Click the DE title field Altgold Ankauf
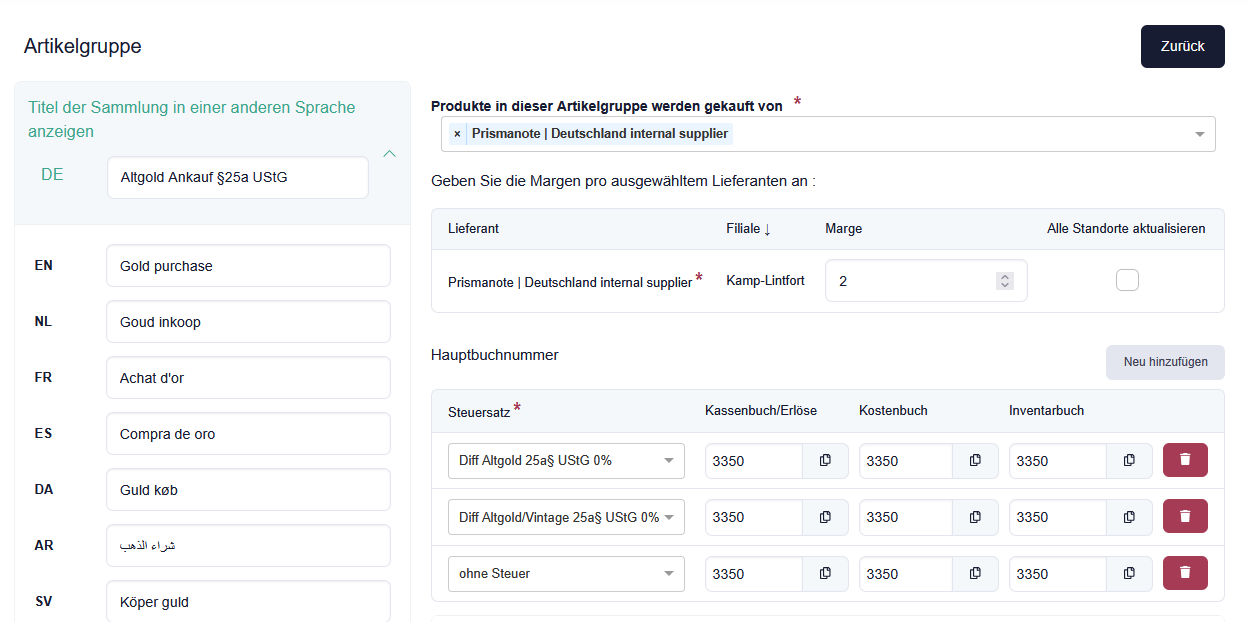Screen dimensions: 1248x622 click(237, 178)
